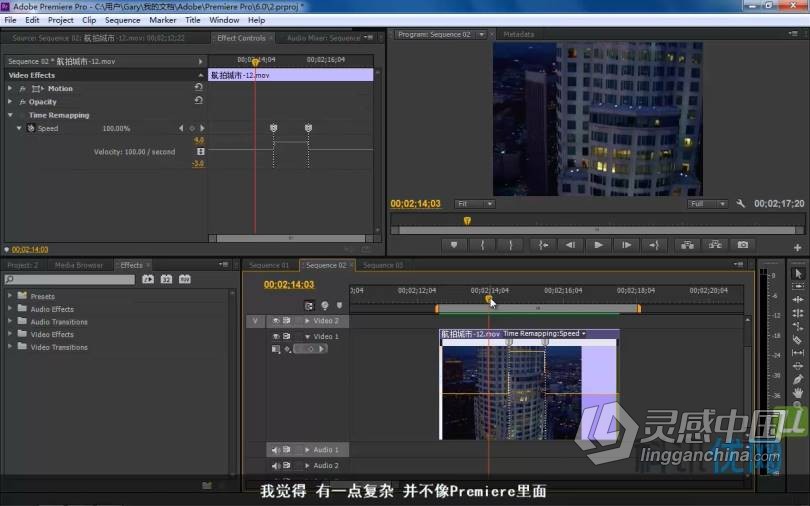Reset the Motion effect
This screenshot has width=810, height=506.
coord(198,87)
